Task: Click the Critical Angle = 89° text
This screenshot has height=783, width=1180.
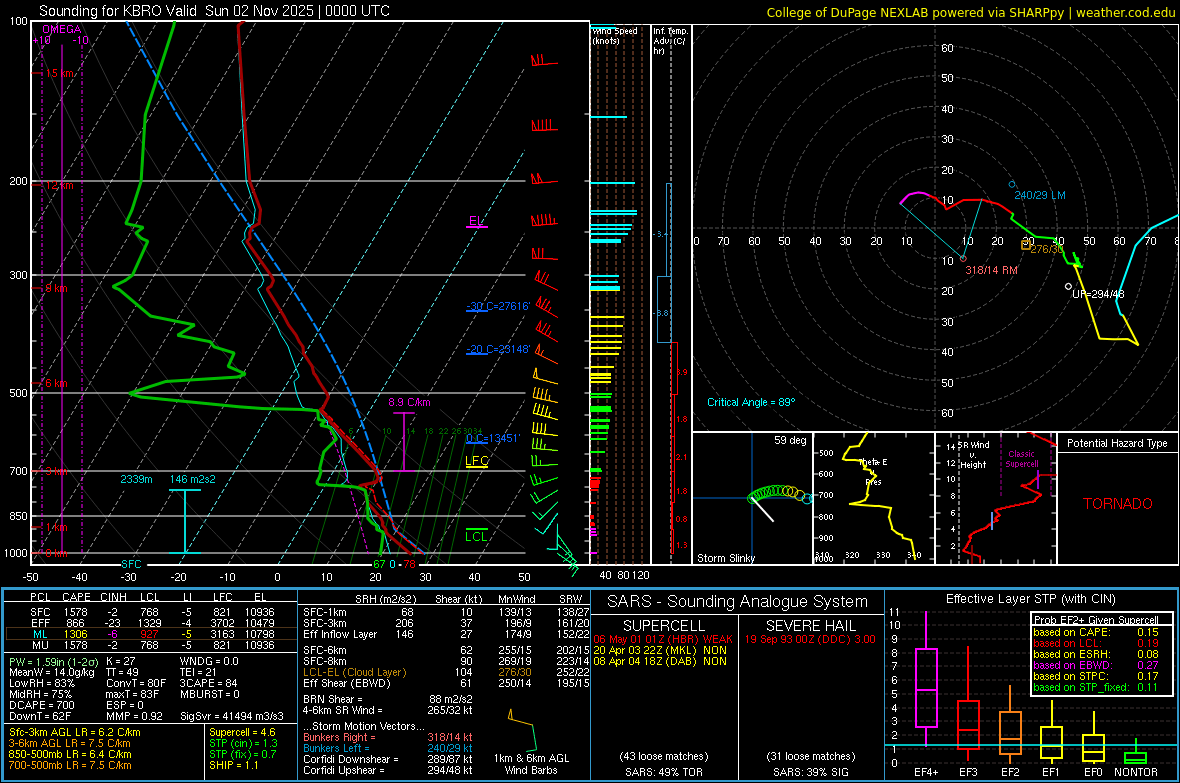Action: (751, 402)
